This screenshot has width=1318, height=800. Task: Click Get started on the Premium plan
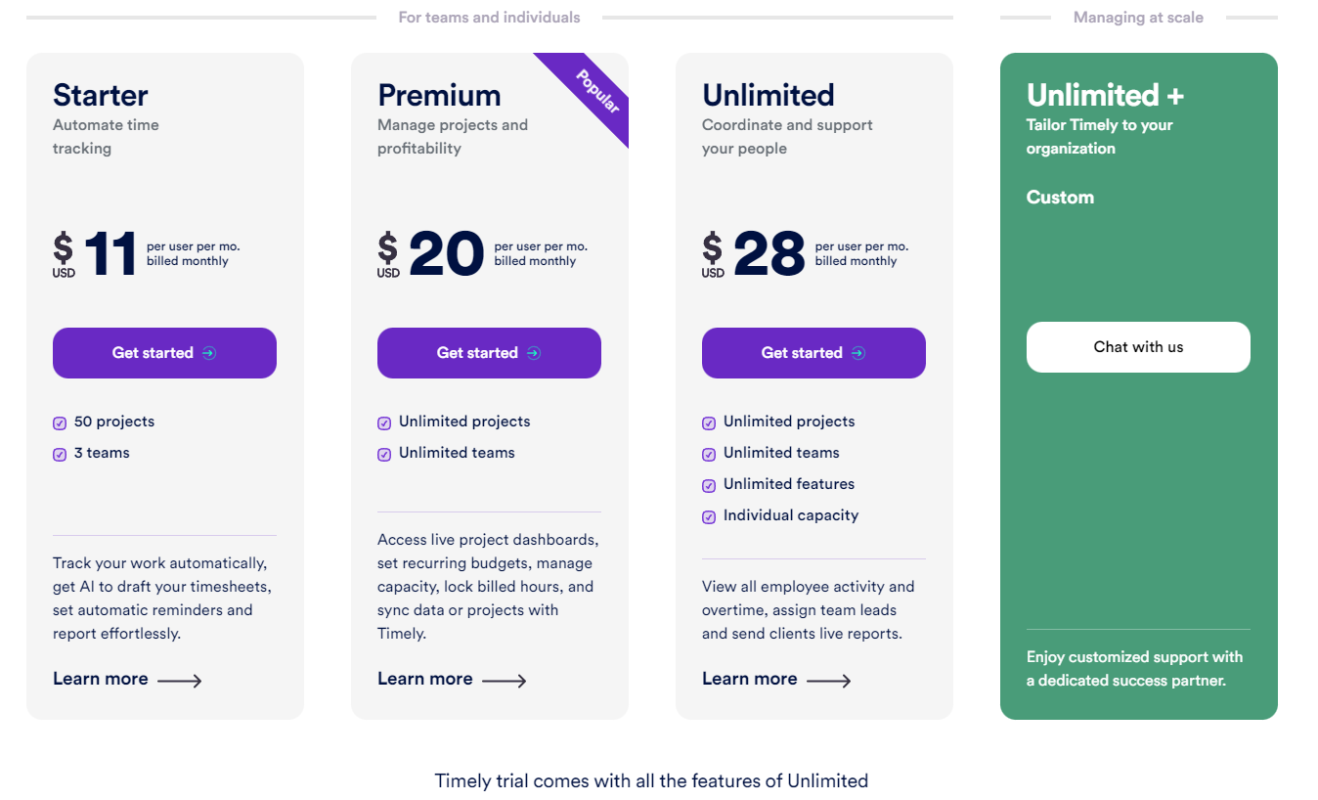coord(489,353)
